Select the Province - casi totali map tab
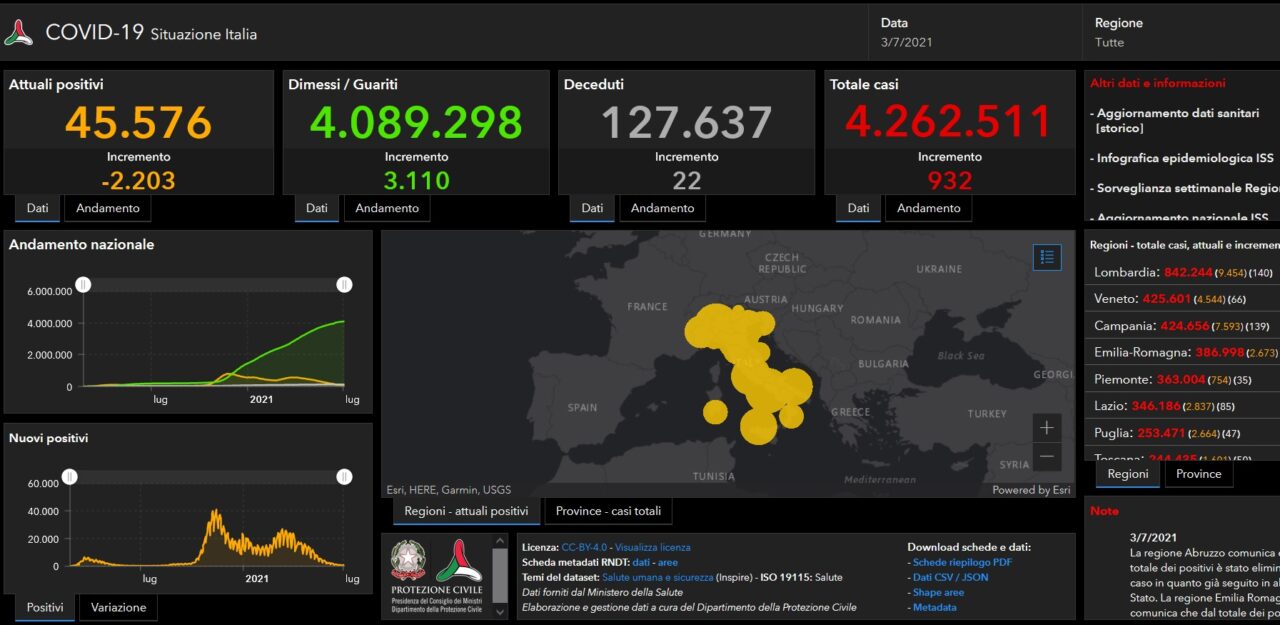1280x625 pixels. point(608,511)
